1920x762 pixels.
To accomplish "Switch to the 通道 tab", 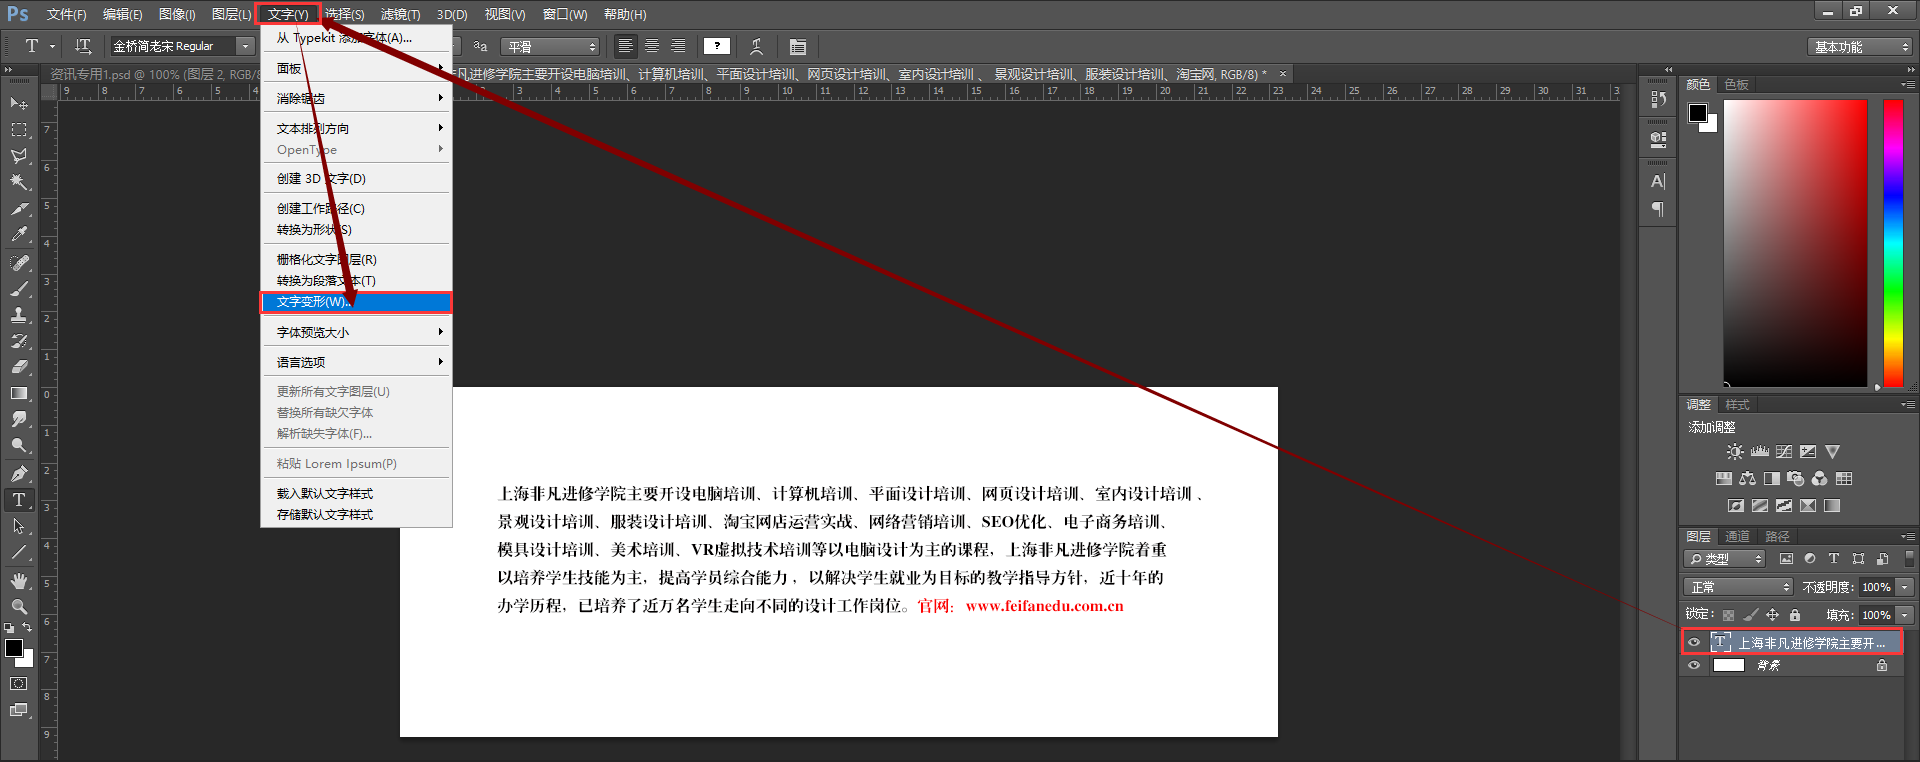I will click(1737, 537).
